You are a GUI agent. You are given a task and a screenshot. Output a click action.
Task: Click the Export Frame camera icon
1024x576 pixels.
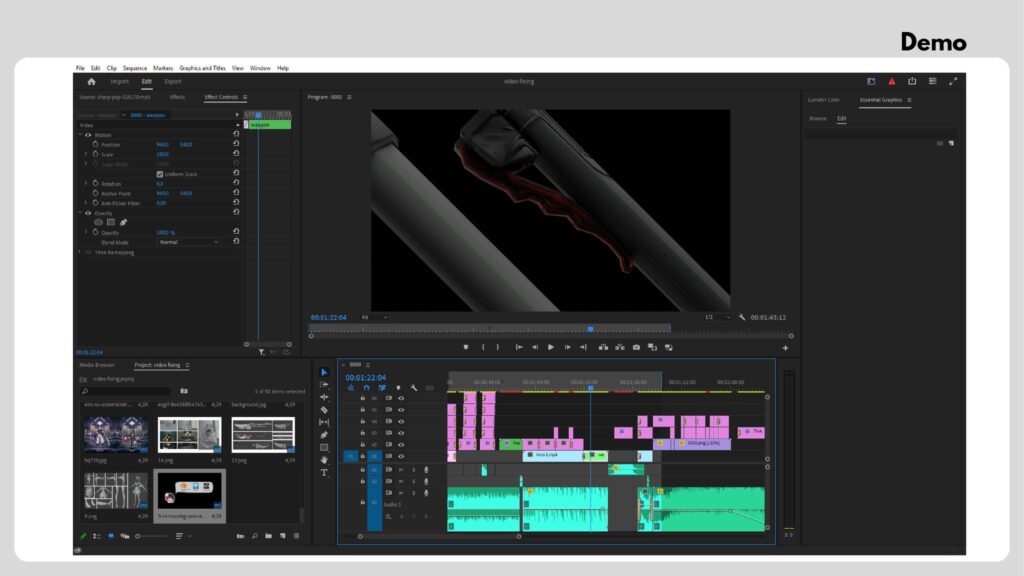(x=635, y=348)
